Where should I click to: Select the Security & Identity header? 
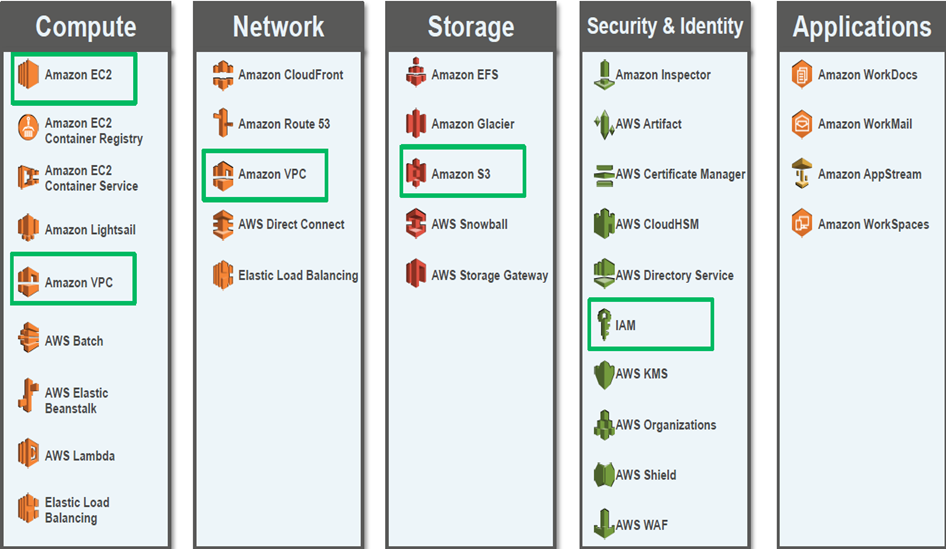[665, 27]
